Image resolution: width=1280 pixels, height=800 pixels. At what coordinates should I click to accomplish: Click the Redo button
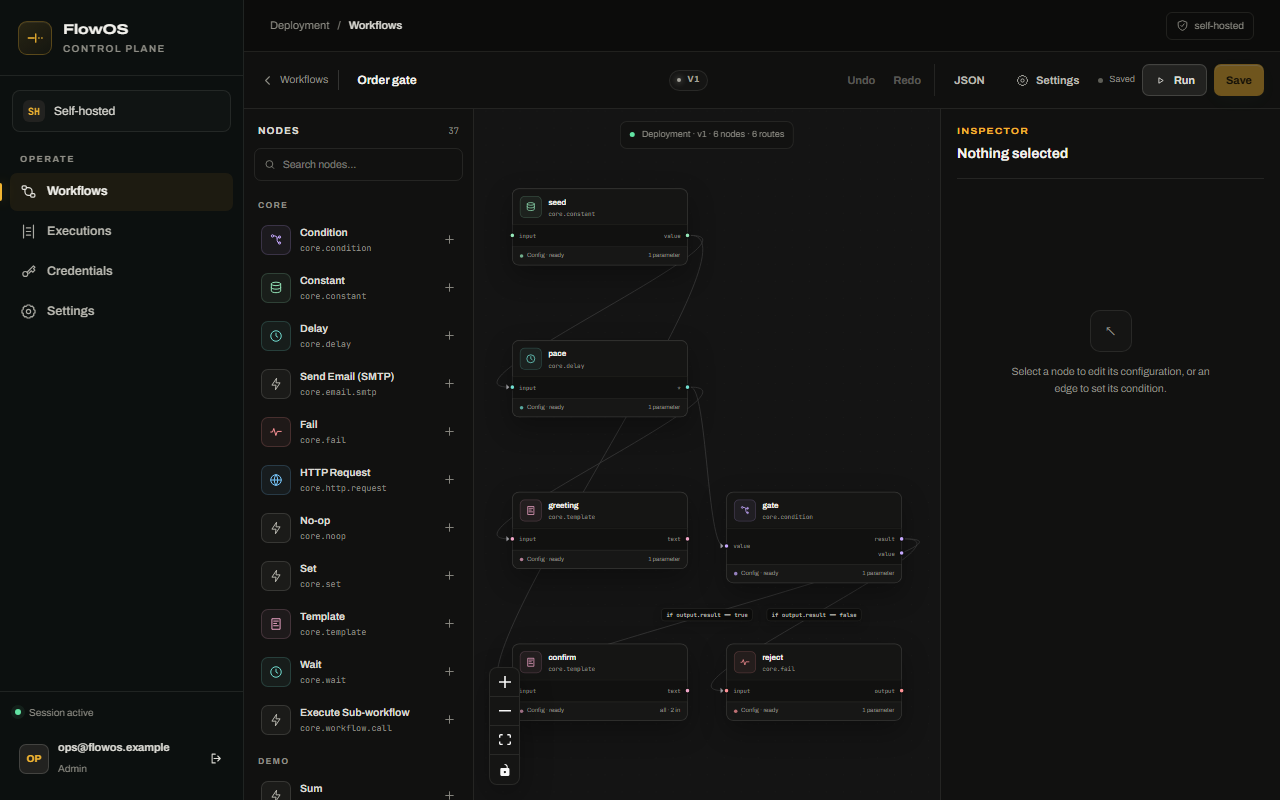tap(907, 80)
